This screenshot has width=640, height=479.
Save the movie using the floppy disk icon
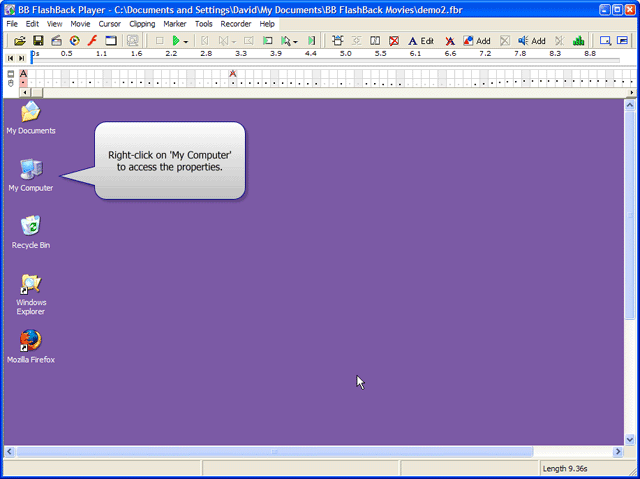(38, 40)
